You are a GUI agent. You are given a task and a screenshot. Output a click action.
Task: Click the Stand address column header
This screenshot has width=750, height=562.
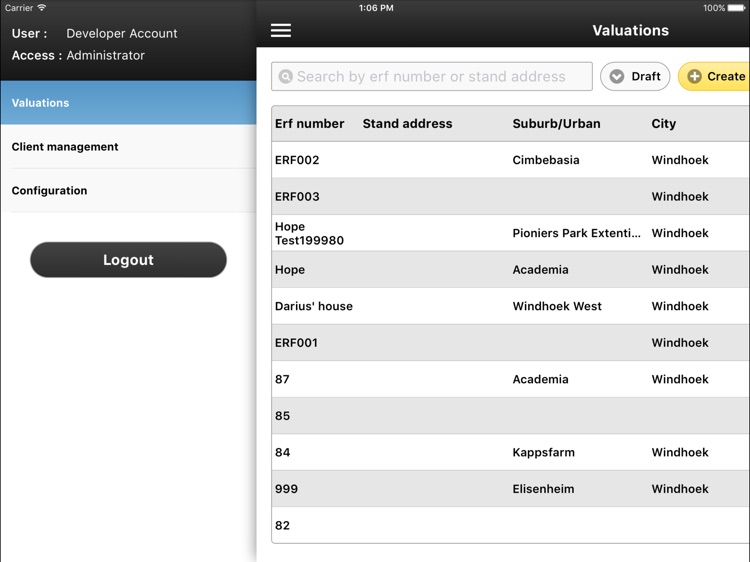pyautogui.click(x=407, y=124)
